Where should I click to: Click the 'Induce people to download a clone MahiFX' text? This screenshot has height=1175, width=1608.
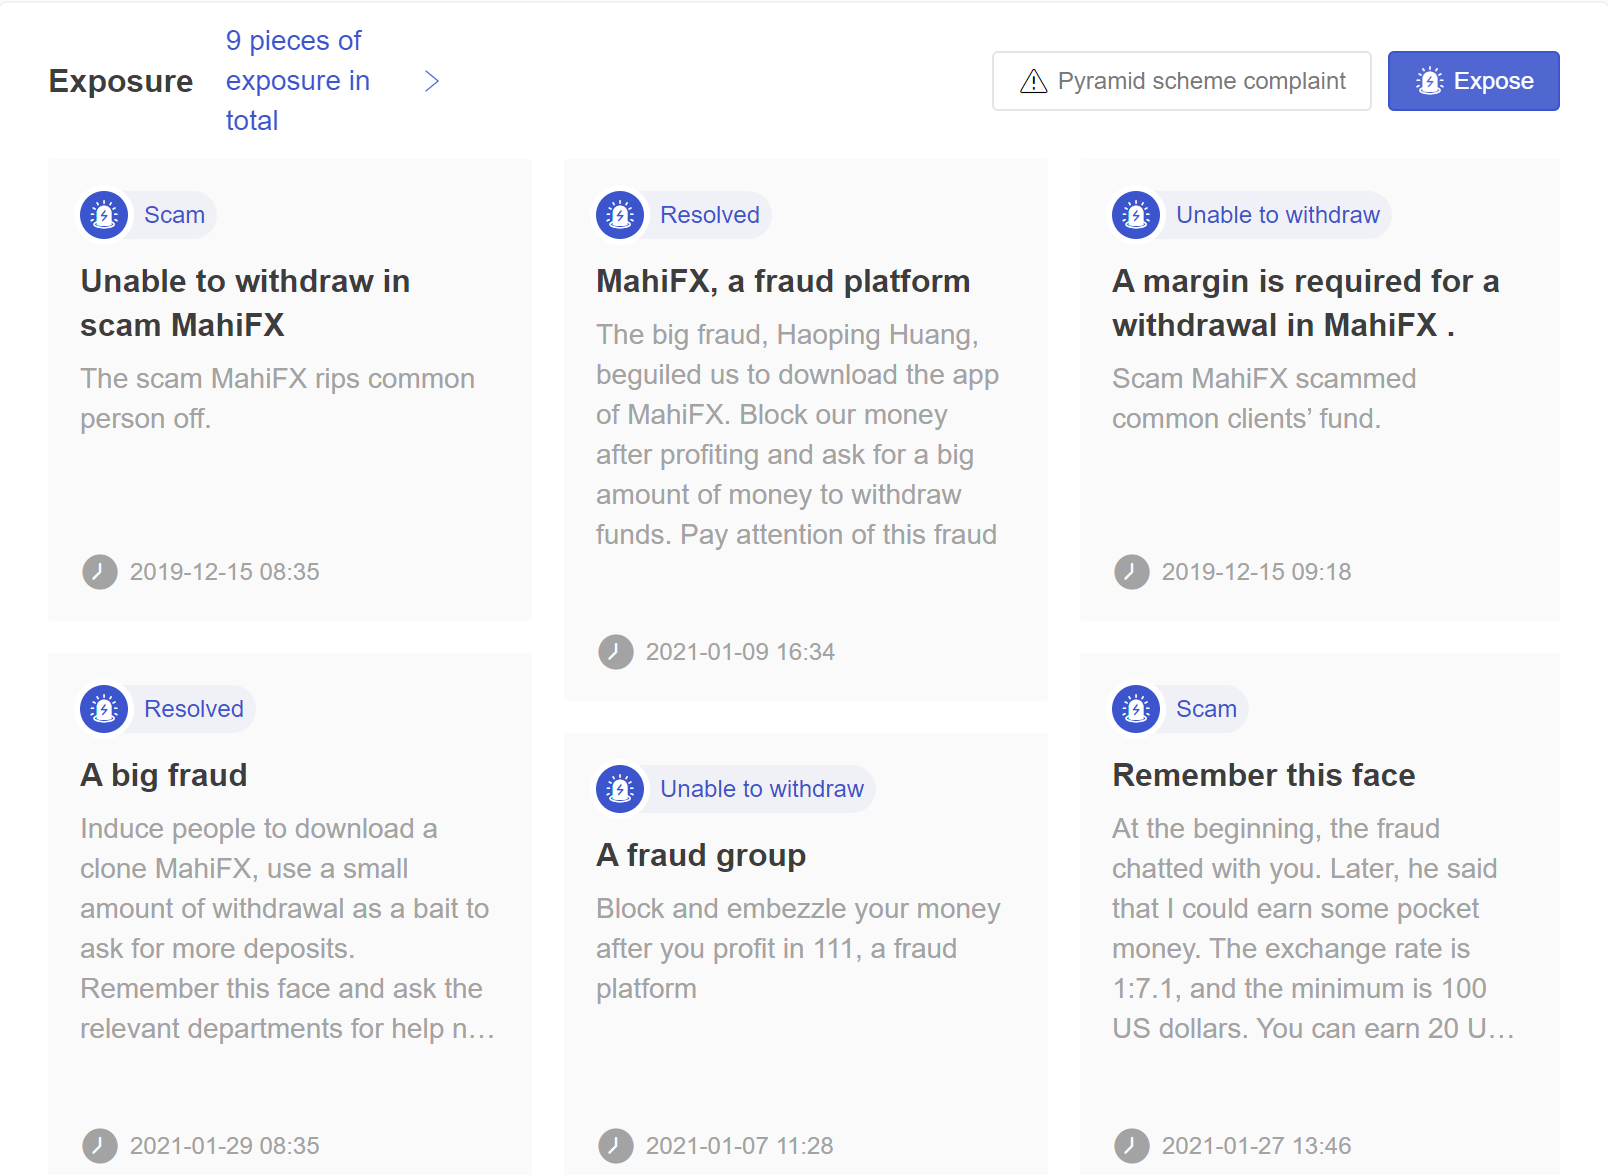coord(288,929)
